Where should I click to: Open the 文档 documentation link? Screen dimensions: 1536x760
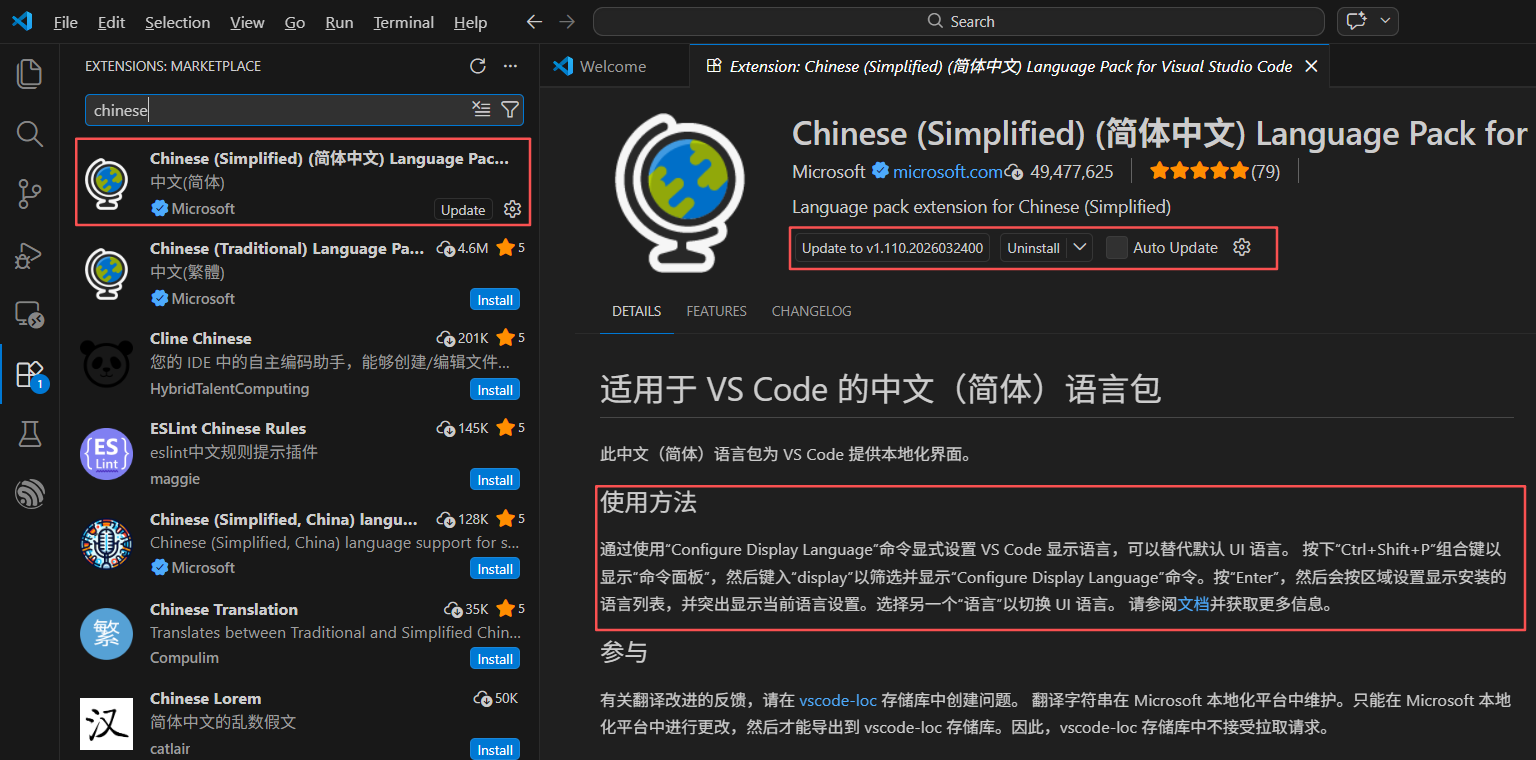point(1194,604)
